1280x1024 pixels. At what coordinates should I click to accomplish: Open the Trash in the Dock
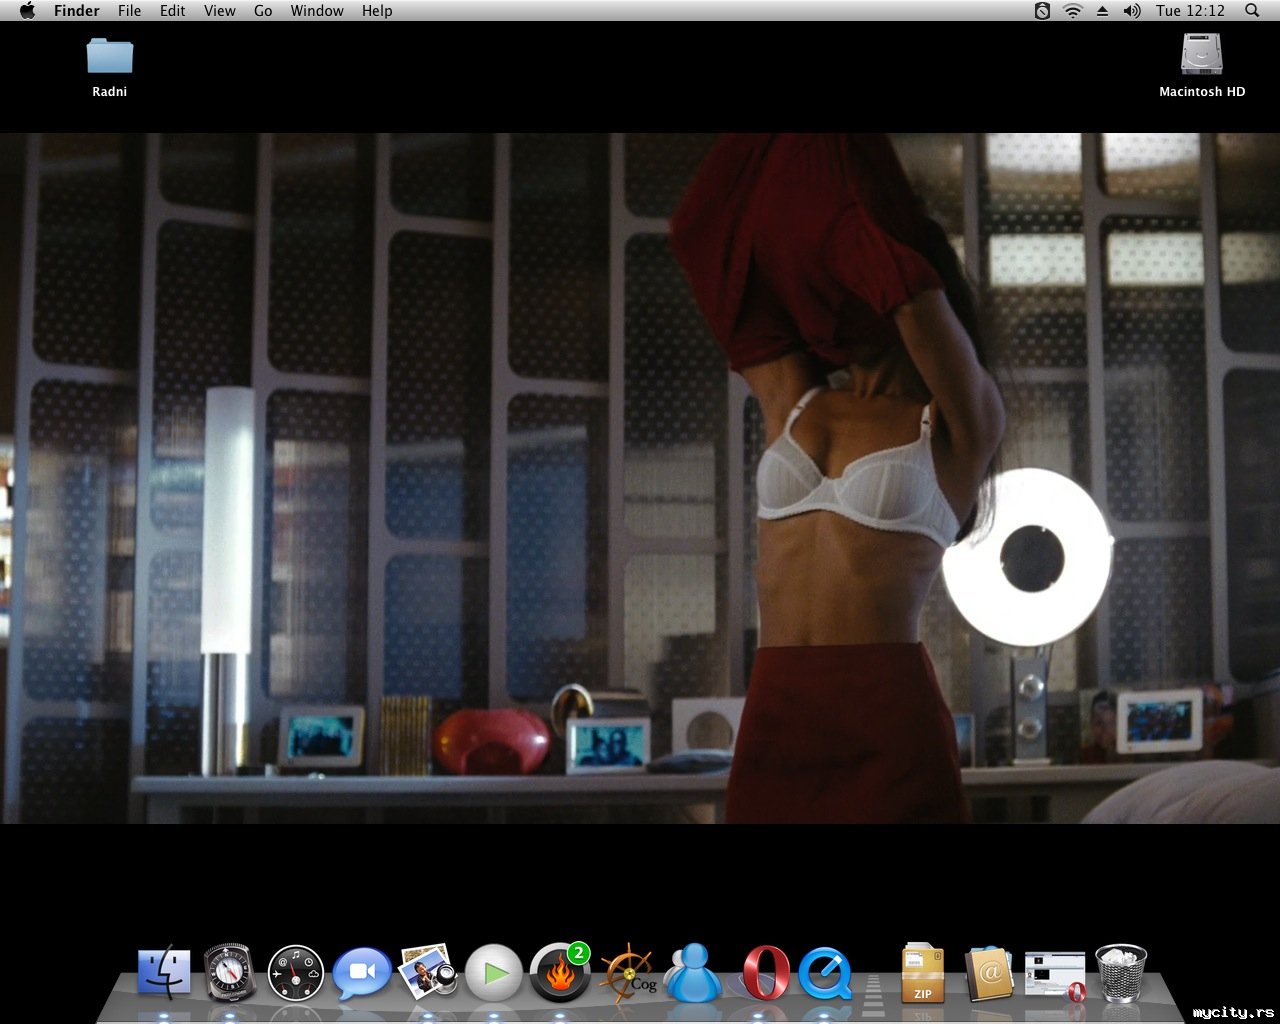1121,973
